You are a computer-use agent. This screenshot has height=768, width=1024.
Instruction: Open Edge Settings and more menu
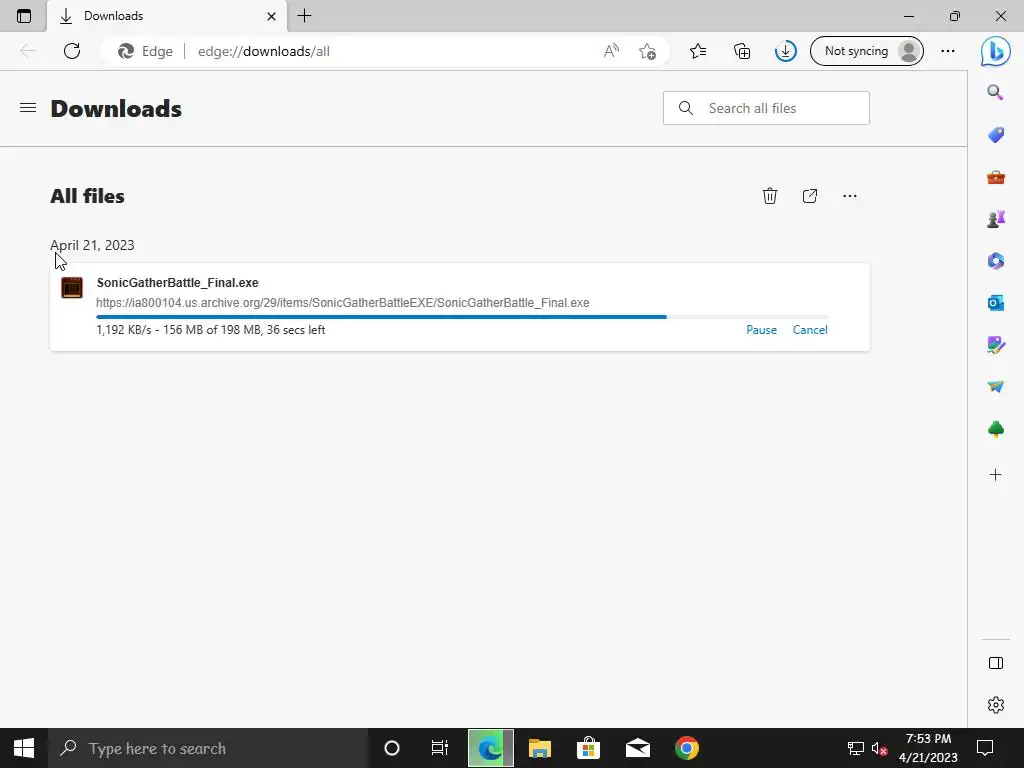coord(948,51)
